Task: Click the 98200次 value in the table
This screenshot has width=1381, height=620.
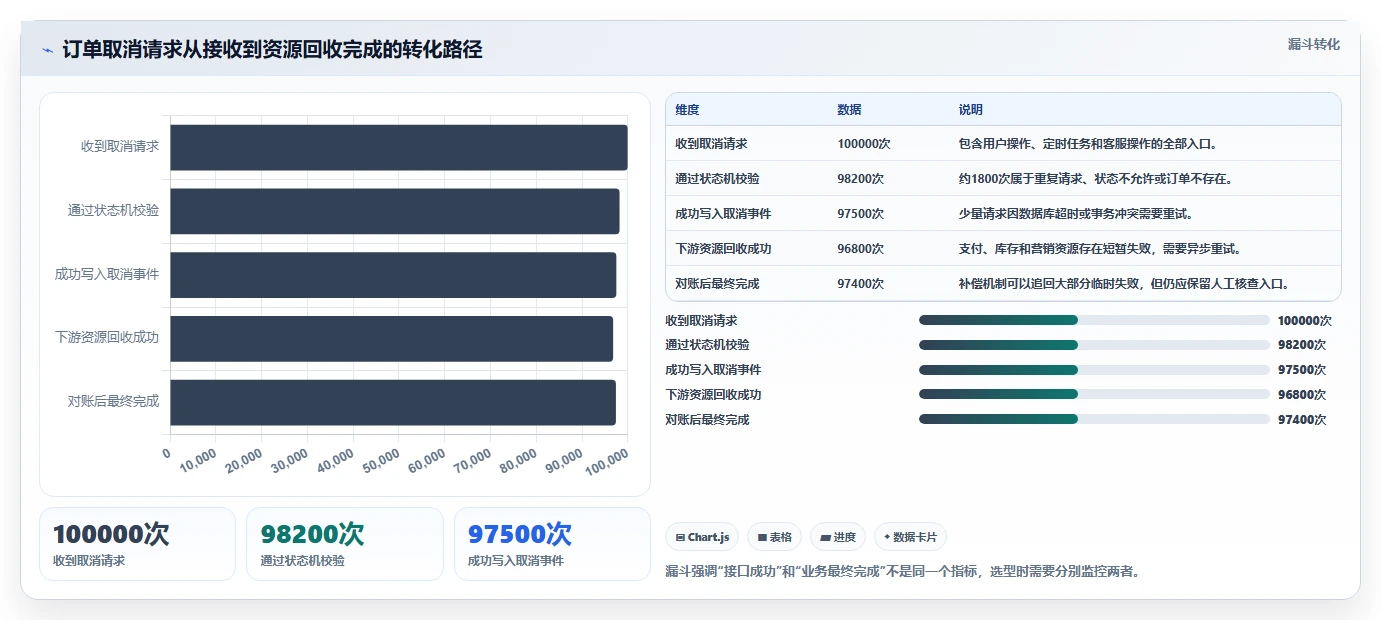Action: coord(861,179)
